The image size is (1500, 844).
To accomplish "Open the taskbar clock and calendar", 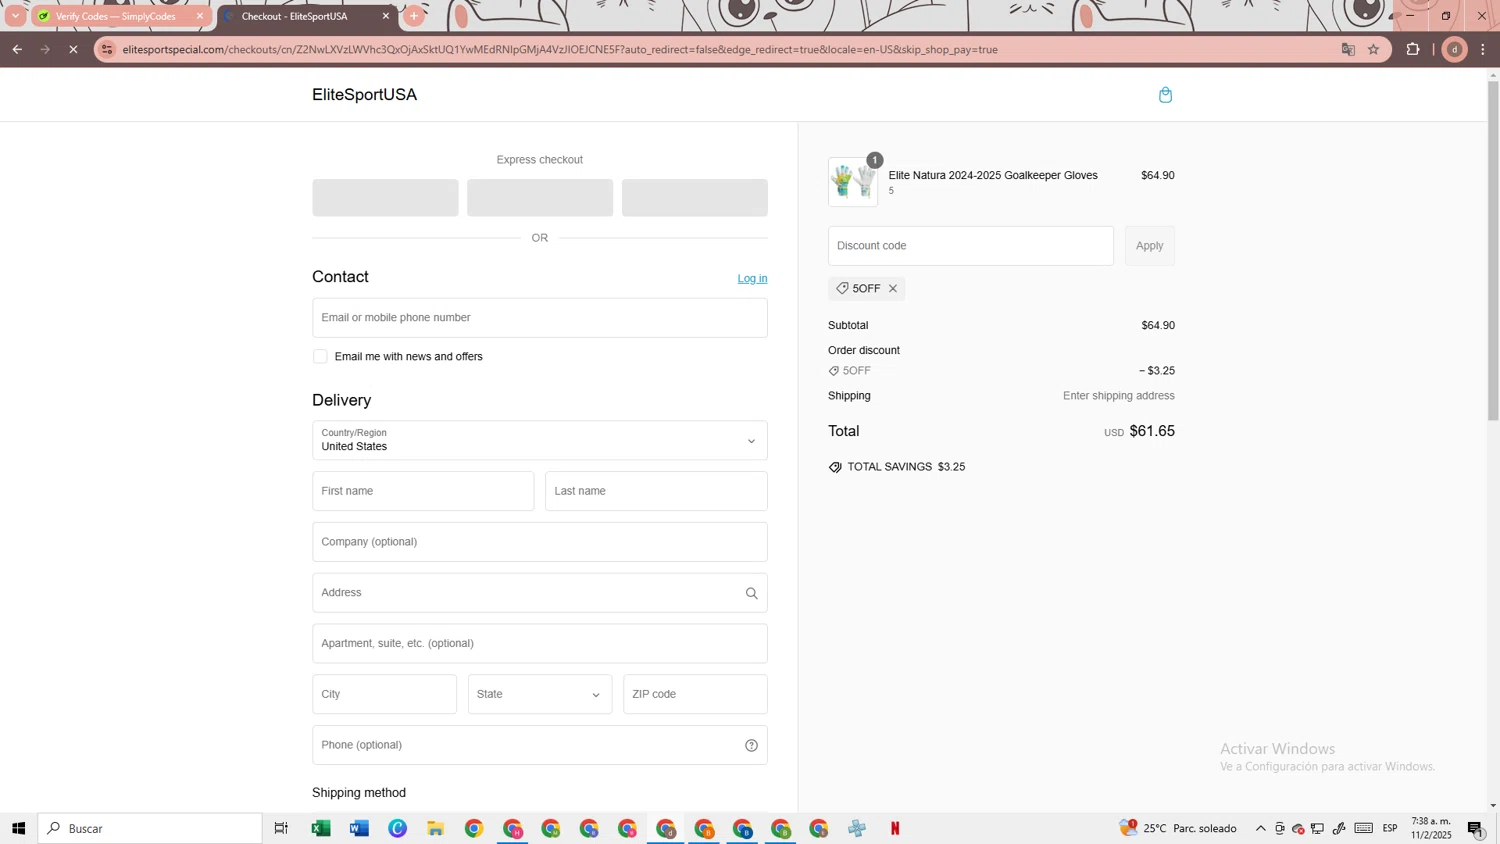I will [x=1431, y=828].
